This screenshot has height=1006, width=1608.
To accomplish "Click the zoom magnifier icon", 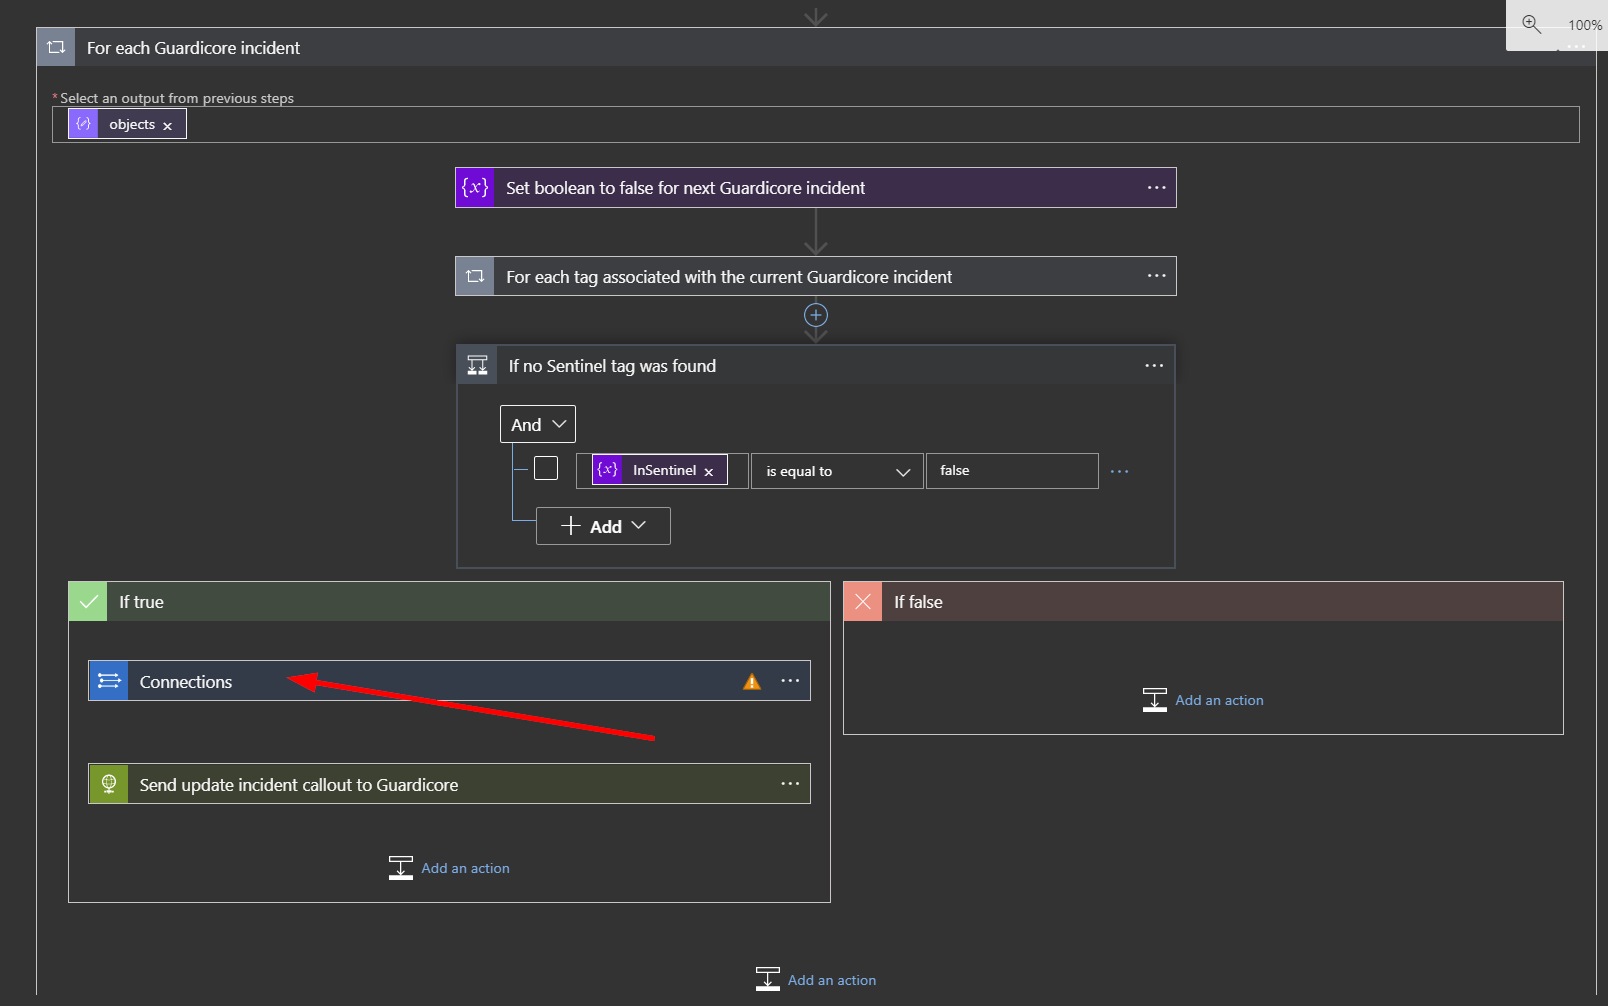I will [1531, 24].
